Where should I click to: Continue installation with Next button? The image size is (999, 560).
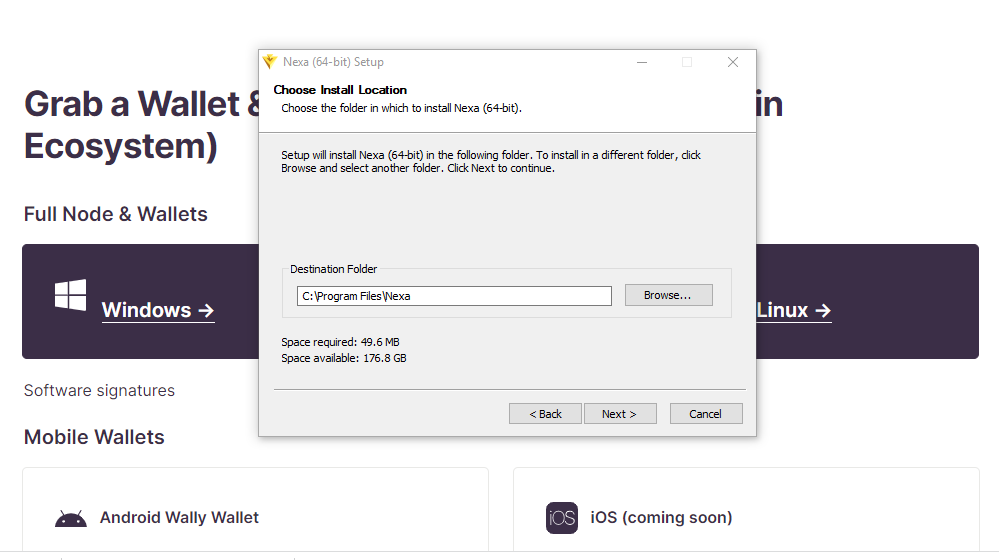pos(618,414)
